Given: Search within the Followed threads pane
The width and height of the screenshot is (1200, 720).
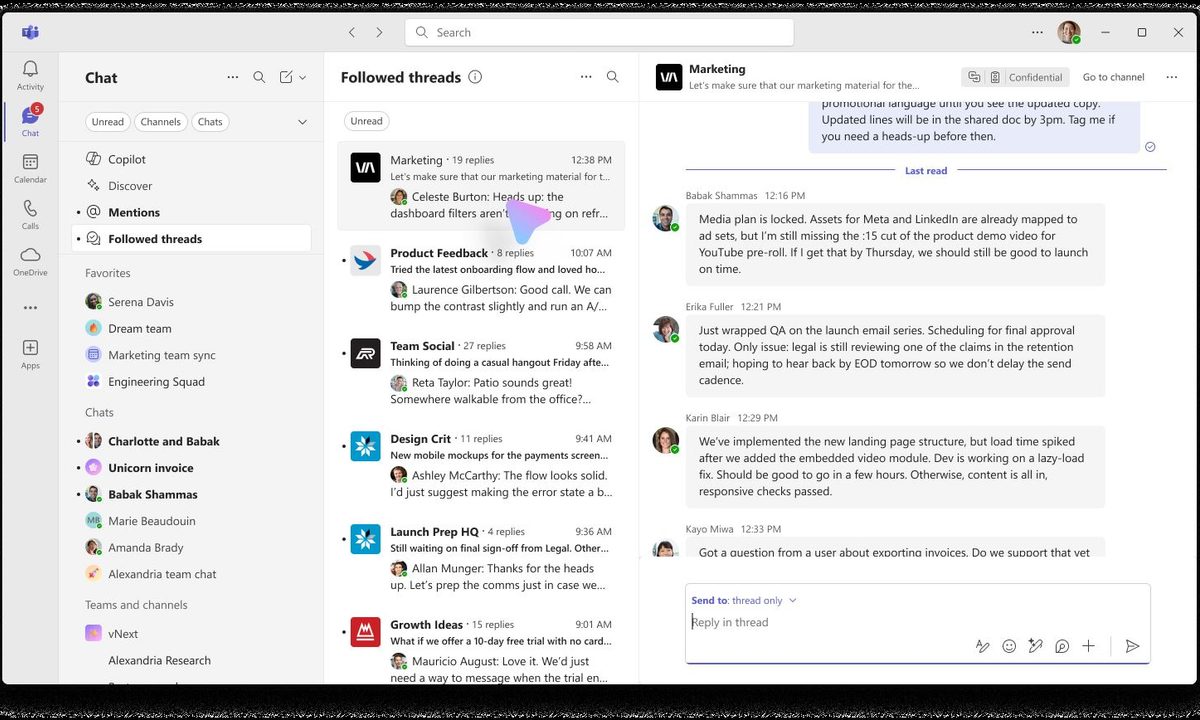Looking at the screenshot, I should click(613, 77).
